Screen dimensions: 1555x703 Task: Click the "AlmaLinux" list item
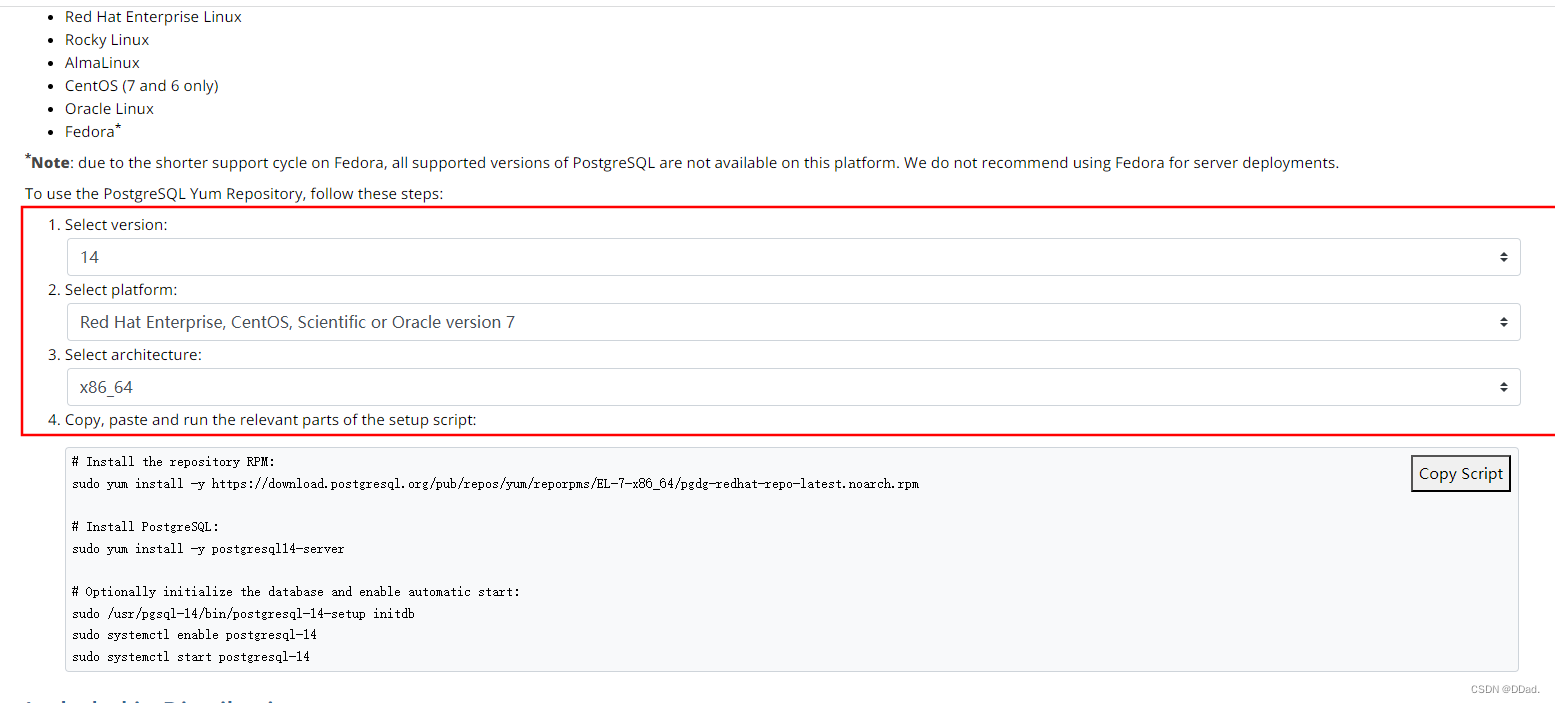[x=102, y=63]
